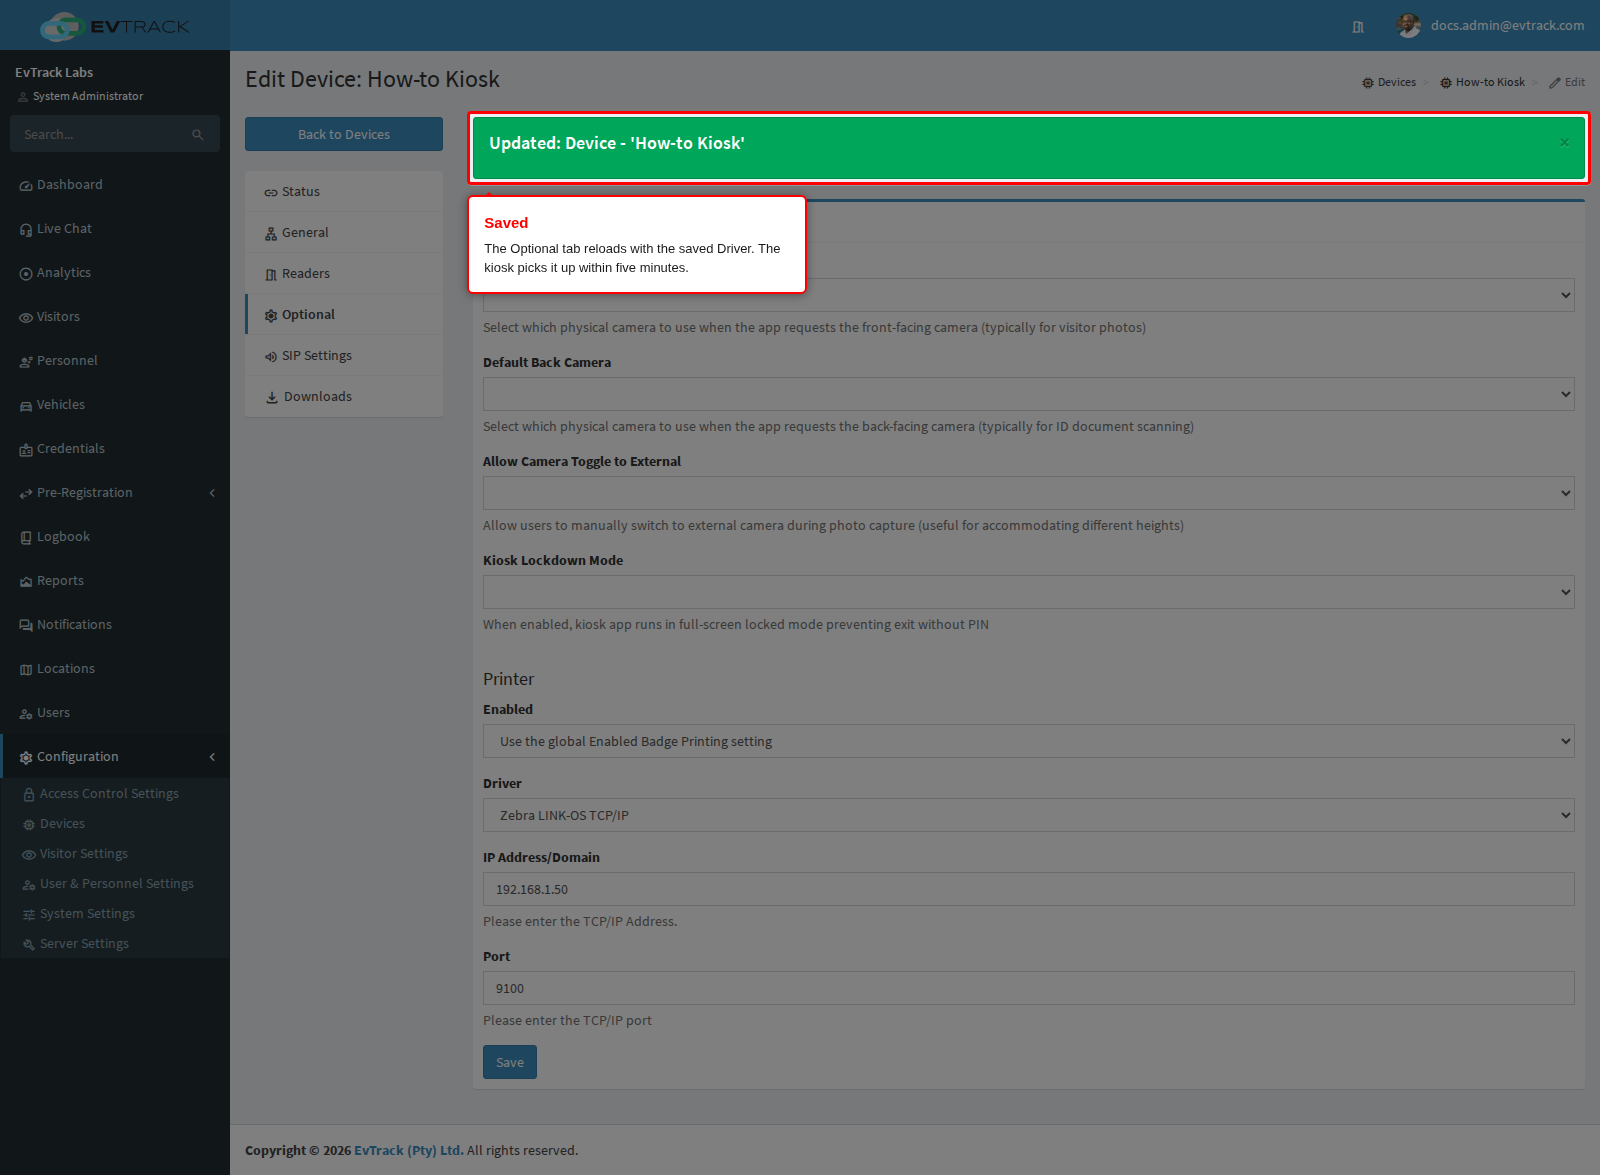Image resolution: width=1600 pixels, height=1175 pixels.
Task: Open printer Driver dropdown
Action: tap(1028, 815)
